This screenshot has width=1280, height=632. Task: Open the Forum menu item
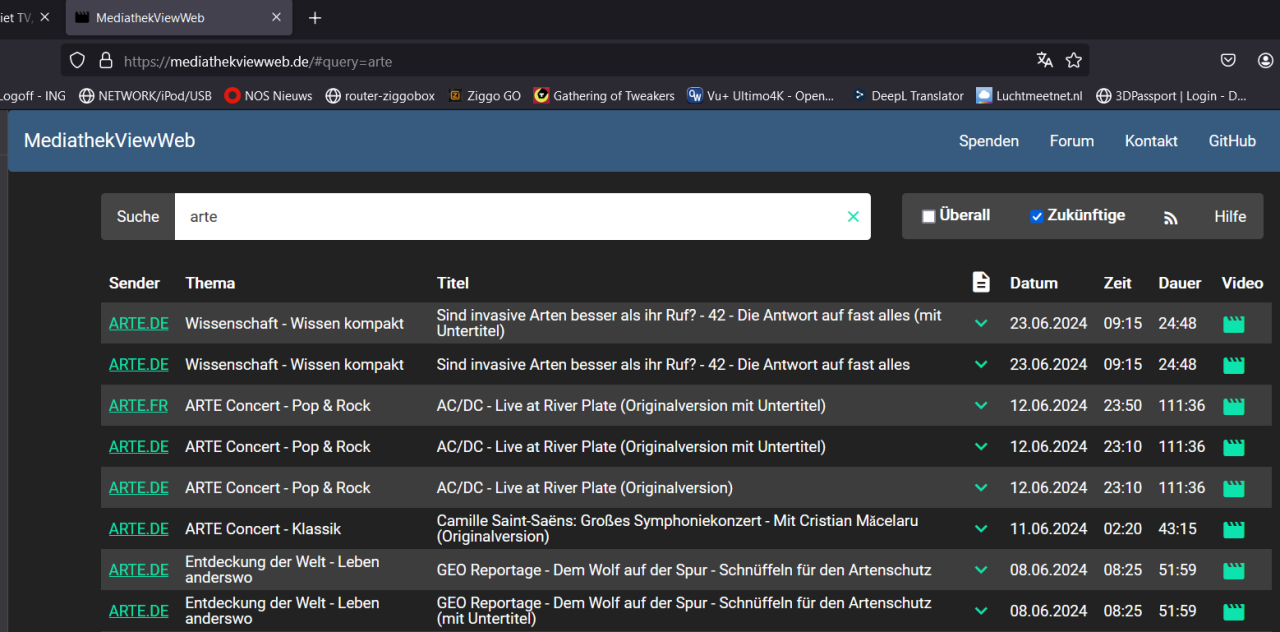tap(1071, 140)
